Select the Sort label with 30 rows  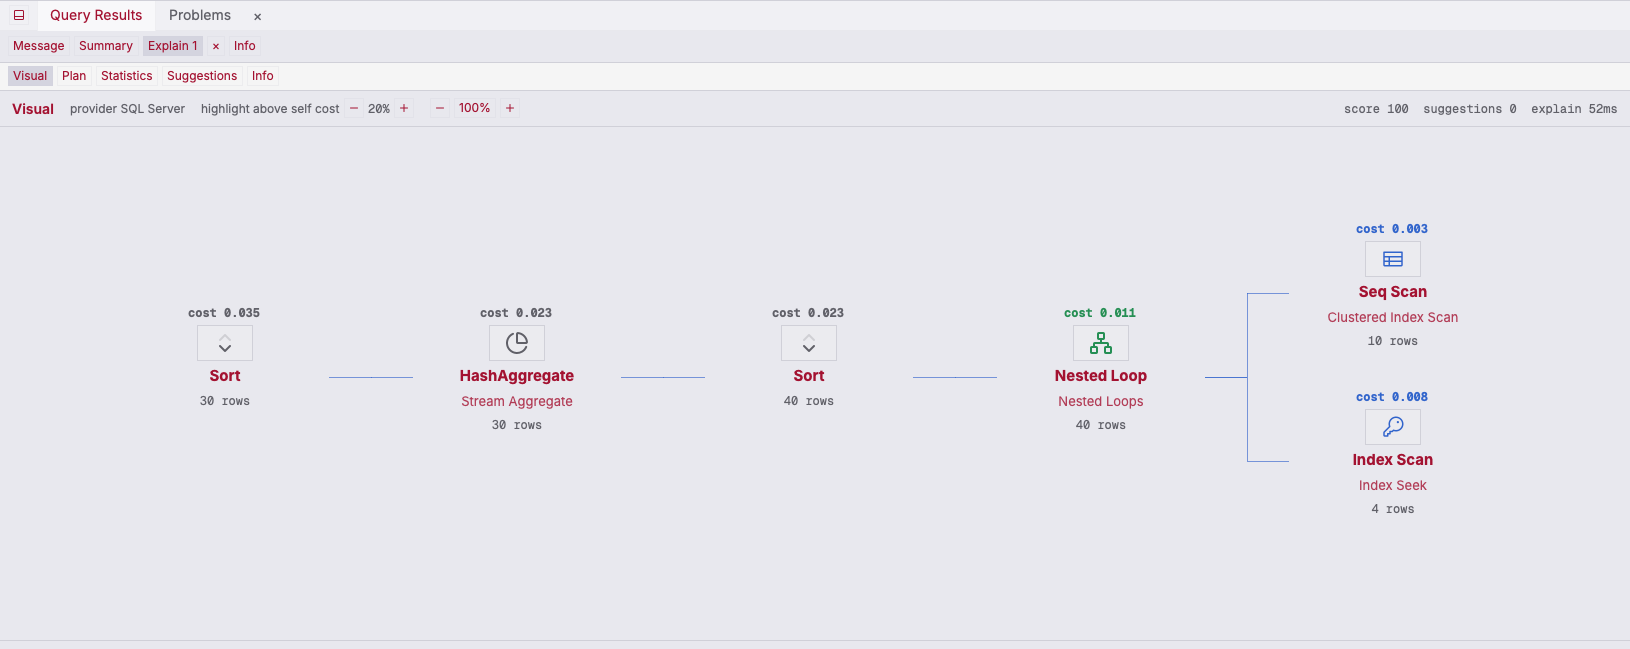coord(225,376)
